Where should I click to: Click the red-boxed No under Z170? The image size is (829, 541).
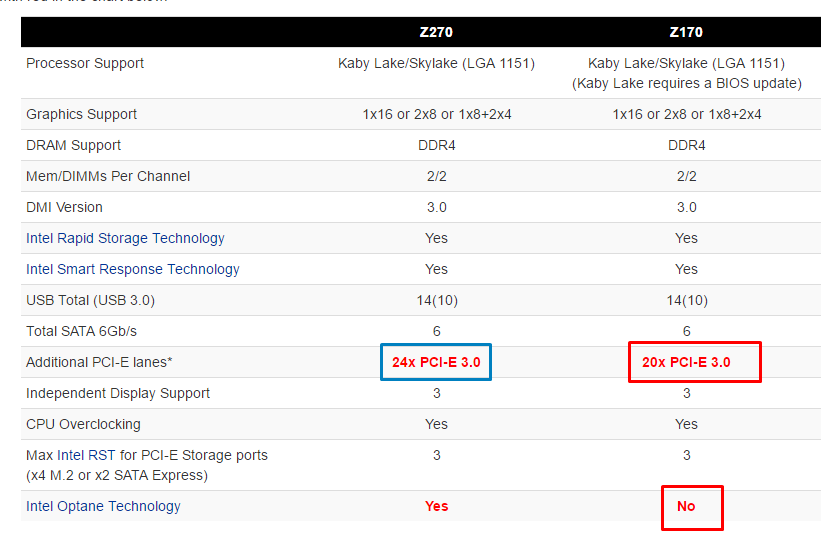686,506
